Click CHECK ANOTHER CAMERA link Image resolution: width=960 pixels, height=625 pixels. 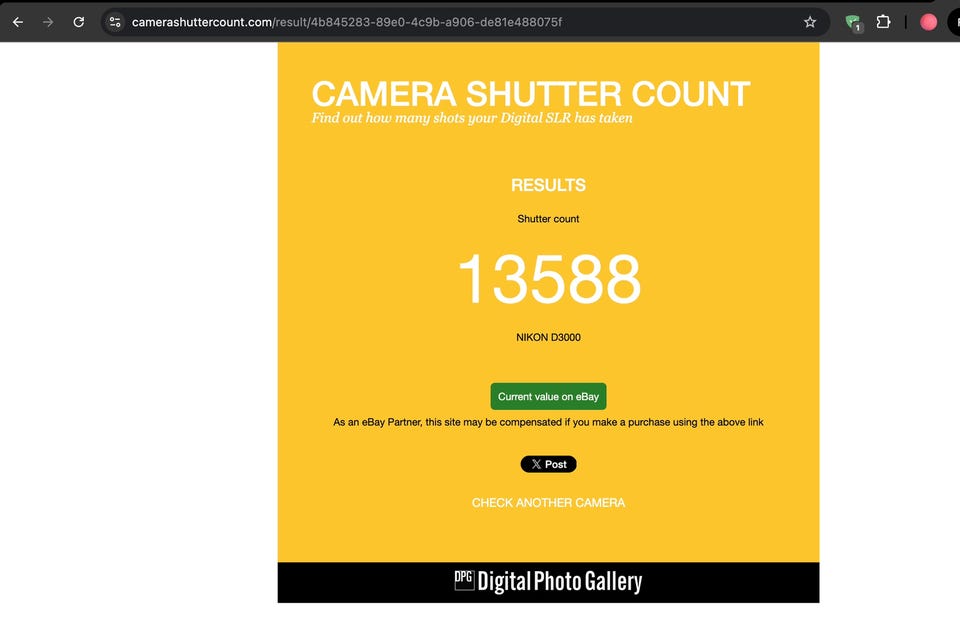click(548, 503)
